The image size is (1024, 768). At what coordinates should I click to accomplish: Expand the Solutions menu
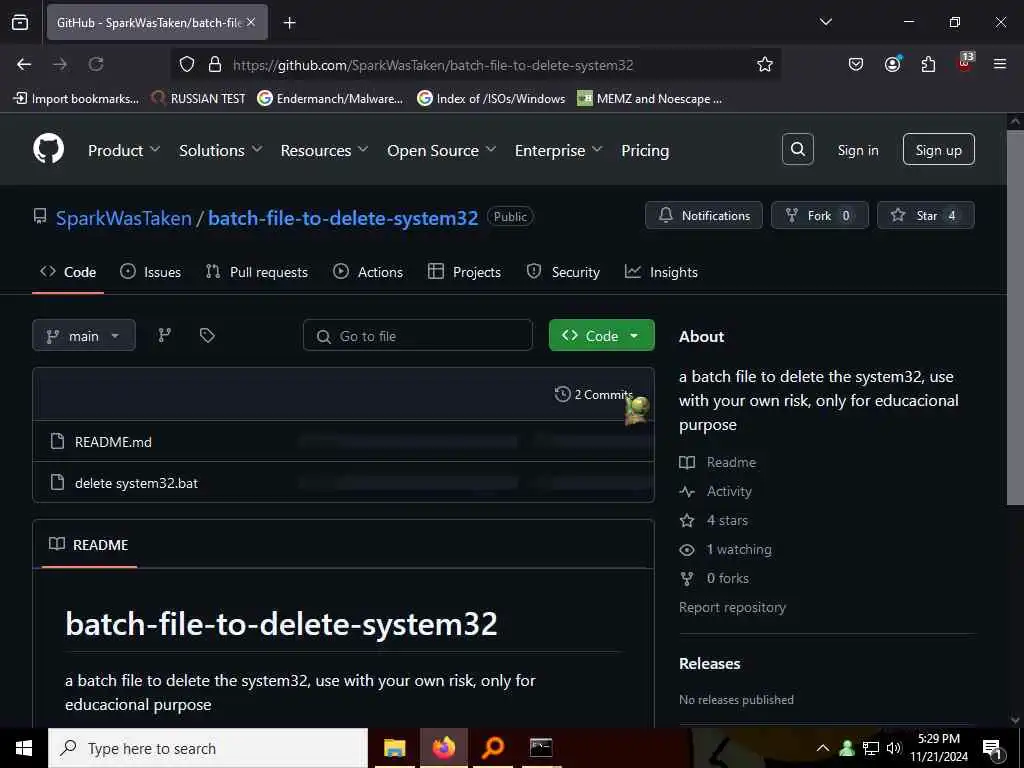coord(221,150)
